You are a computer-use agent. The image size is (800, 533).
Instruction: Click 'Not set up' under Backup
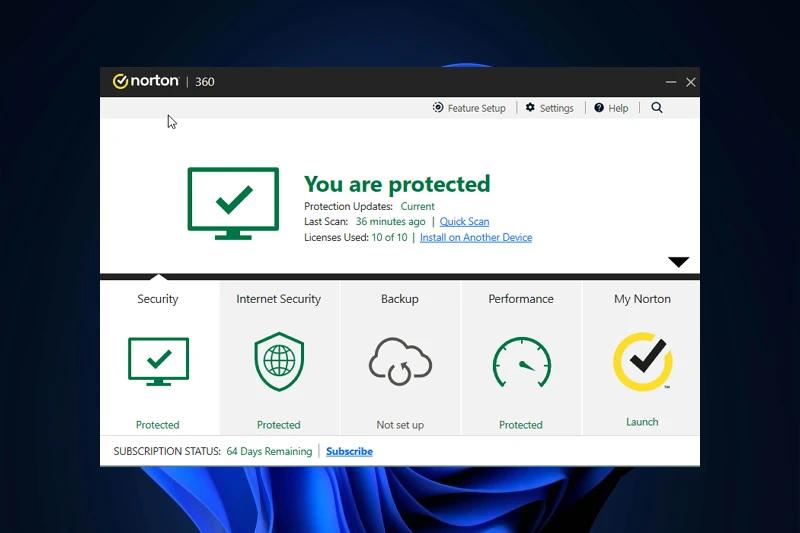pos(400,425)
